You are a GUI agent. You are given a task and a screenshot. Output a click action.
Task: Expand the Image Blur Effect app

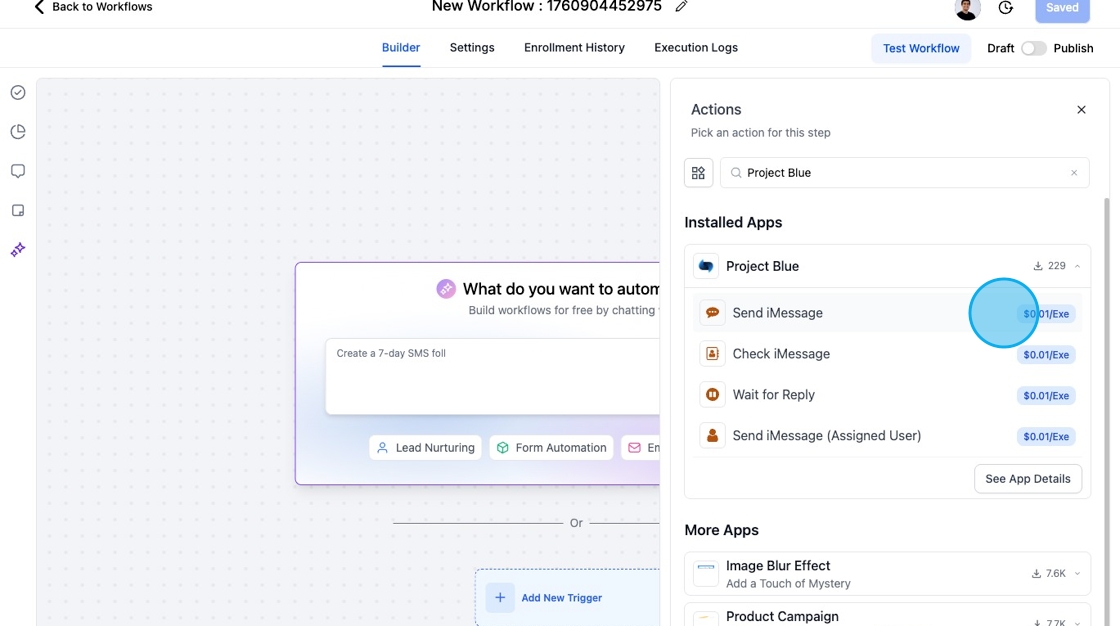[1075, 573]
